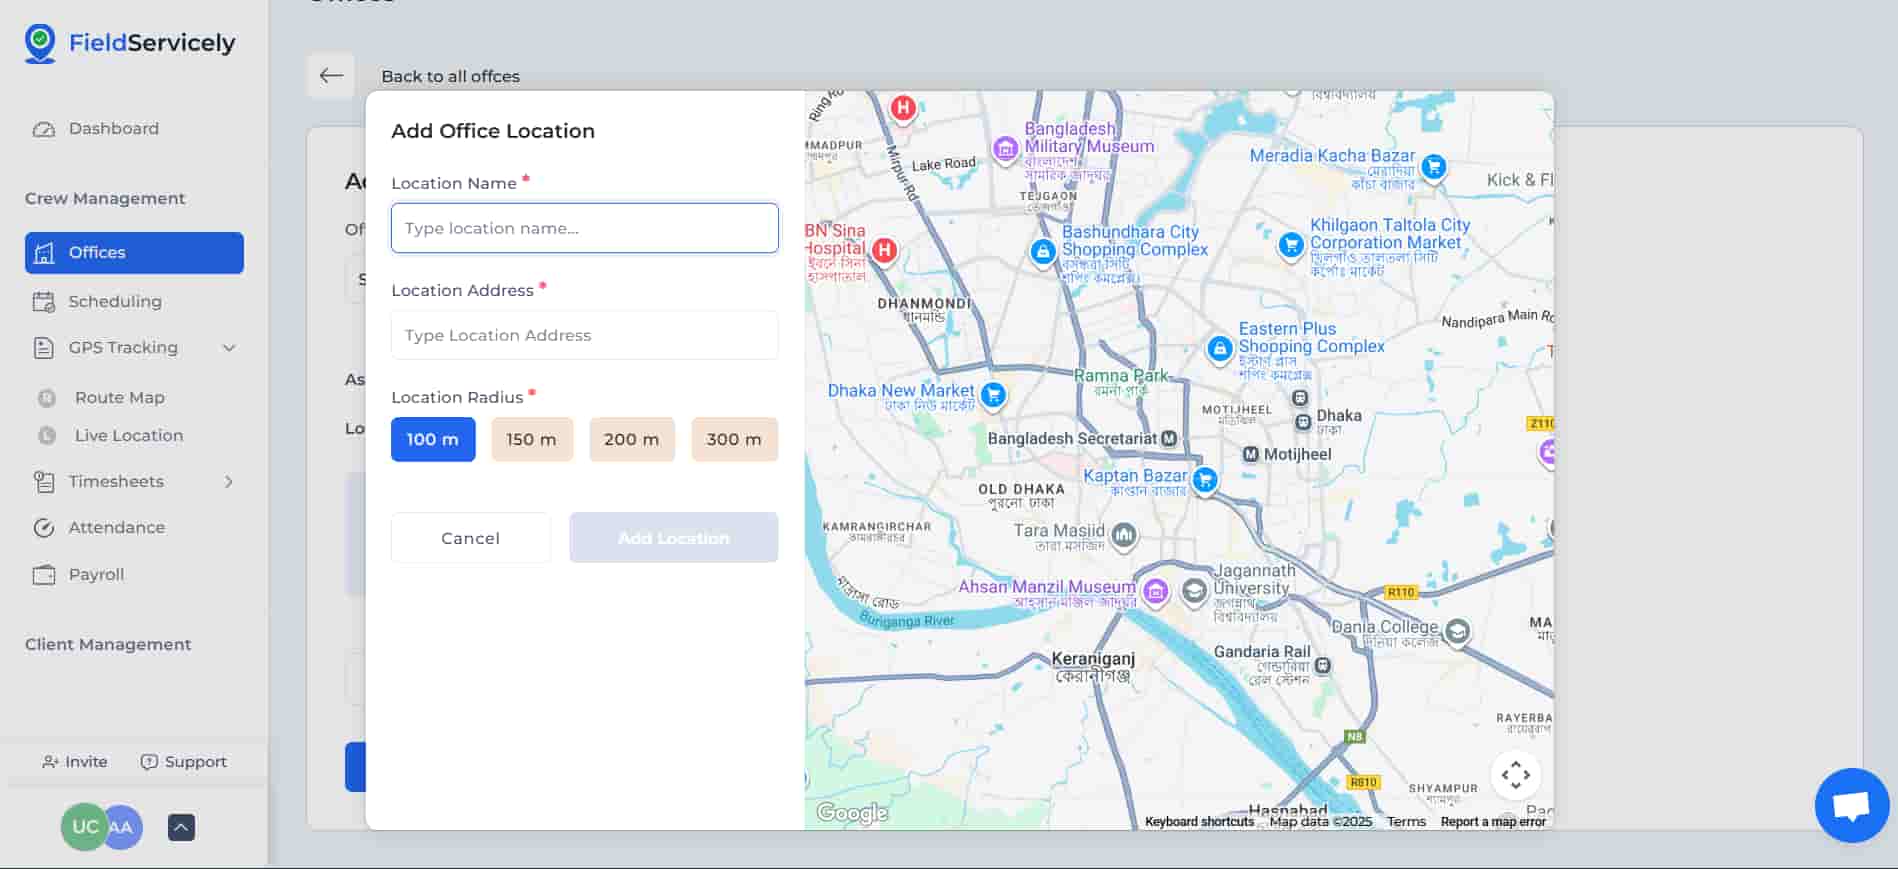Click the Invite link
1898x869 pixels.
coord(75,762)
